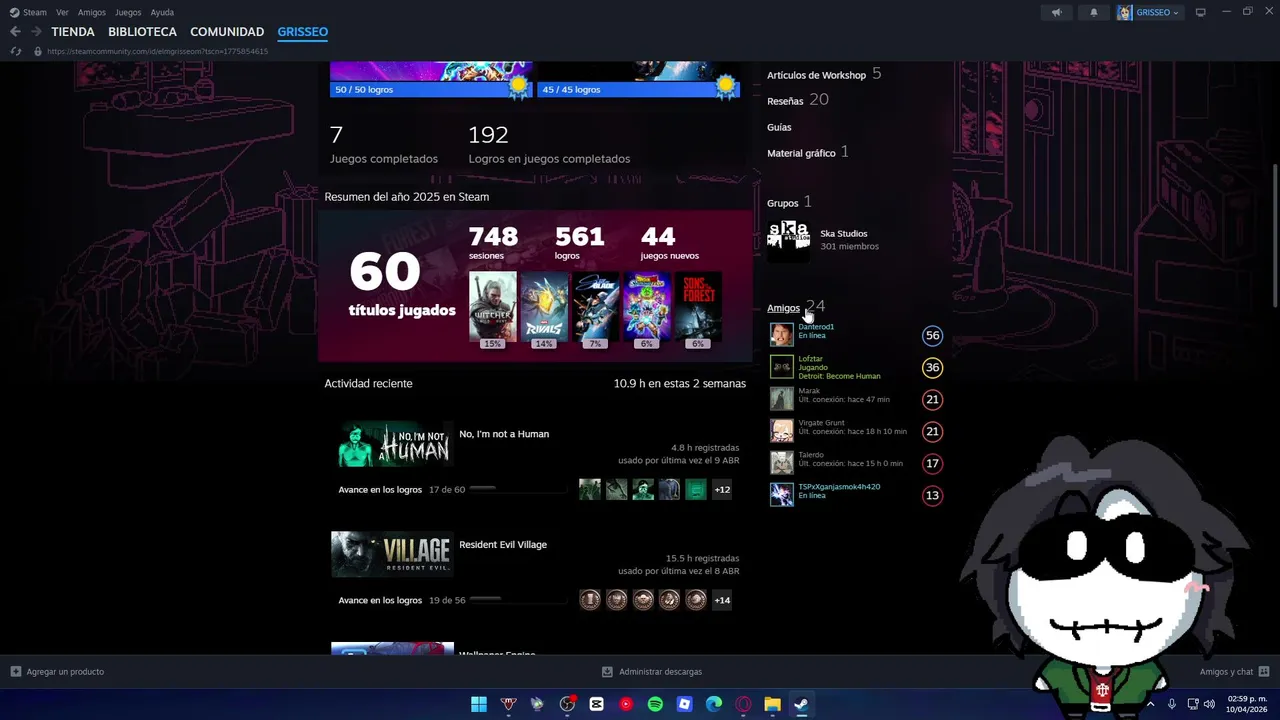Image resolution: width=1280 pixels, height=720 pixels.
Task: Open the Ska Studios group avatar
Action: coord(788,240)
